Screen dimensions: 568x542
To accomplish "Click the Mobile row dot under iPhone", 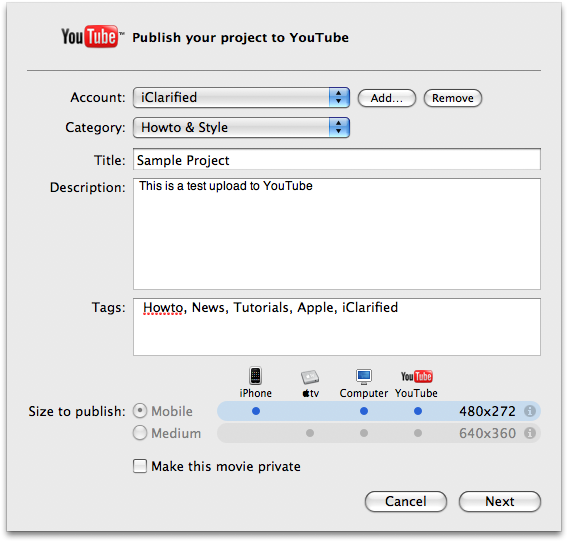I will 256,411.
